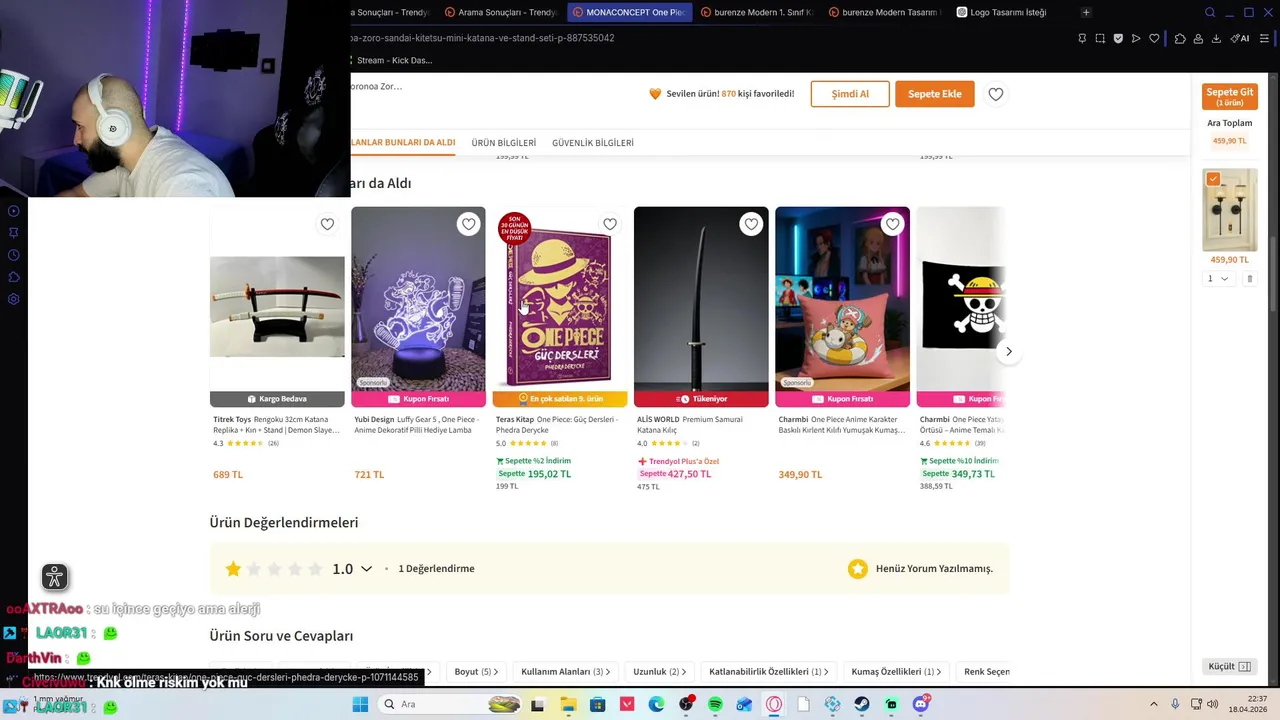1280x720 pixels.
Task: Click the Şimdi Al button
Action: [850, 94]
